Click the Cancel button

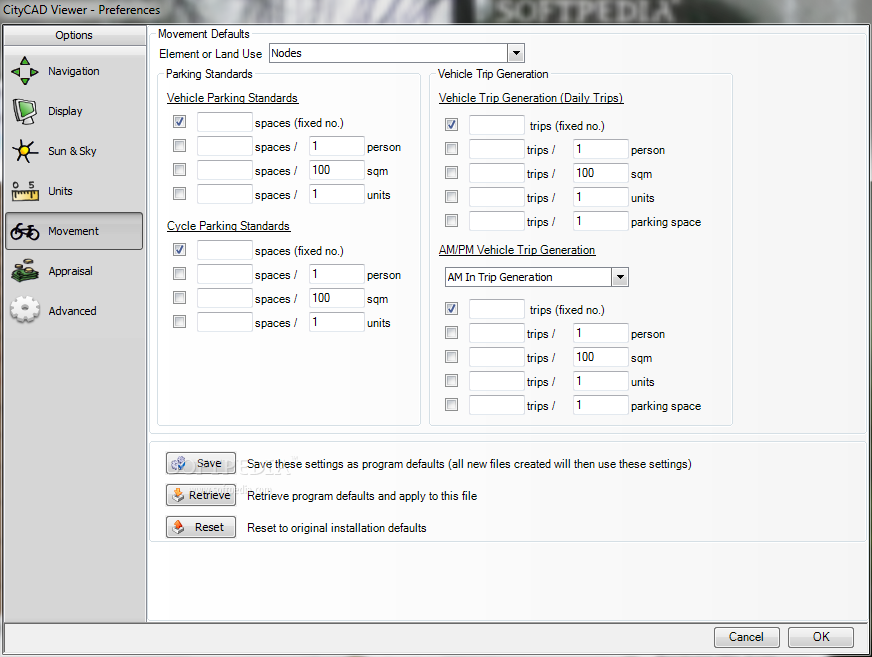click(747, 637)
